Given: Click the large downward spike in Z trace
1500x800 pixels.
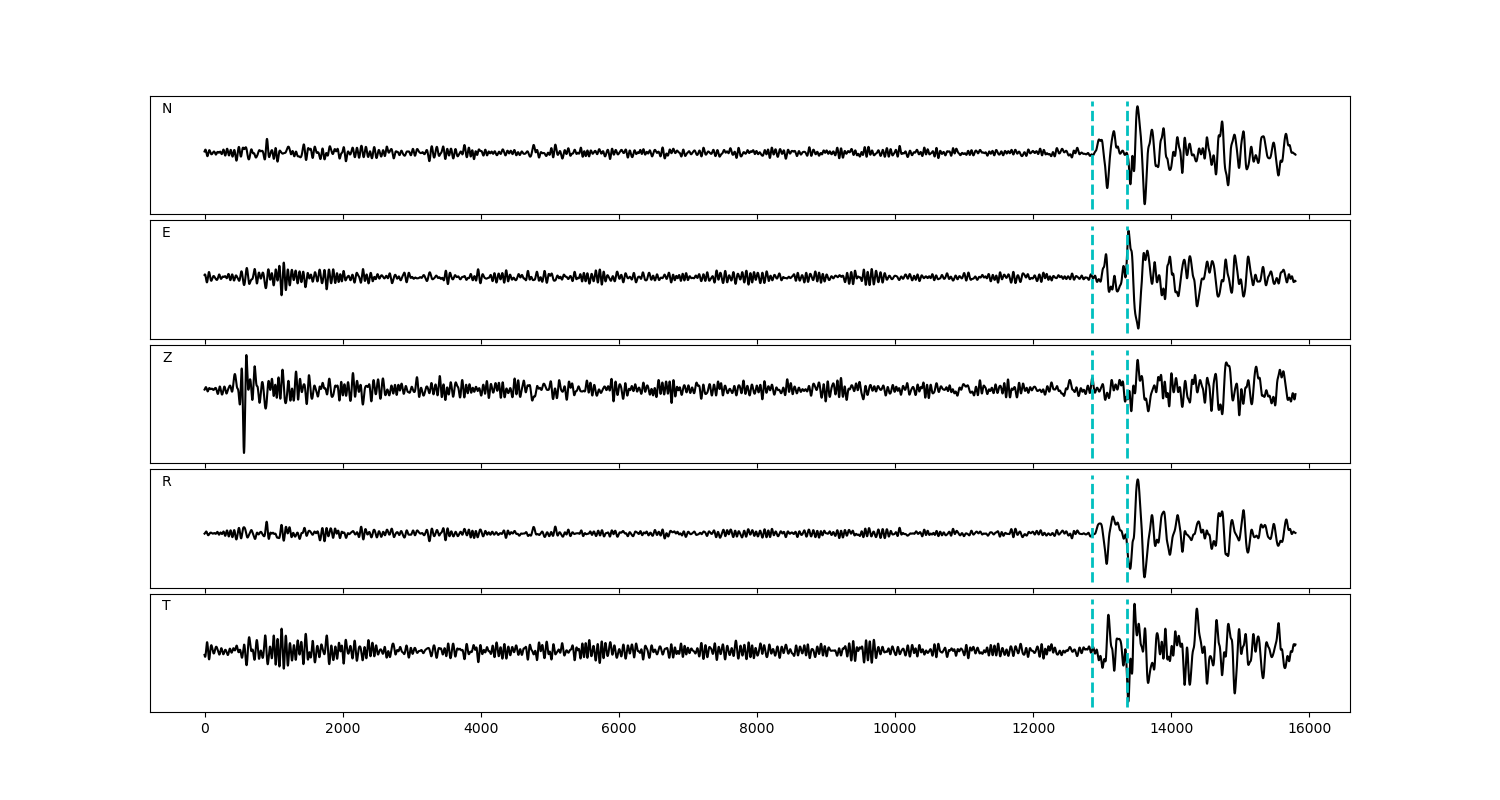Looking at the screenshot, I should [243, 448].
